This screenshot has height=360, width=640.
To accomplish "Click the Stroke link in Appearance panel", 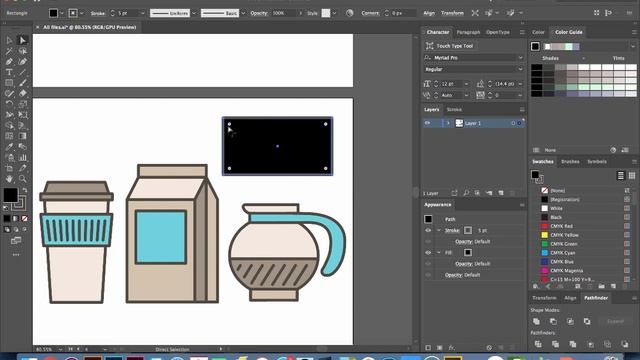I will click(x=452, y=230).
